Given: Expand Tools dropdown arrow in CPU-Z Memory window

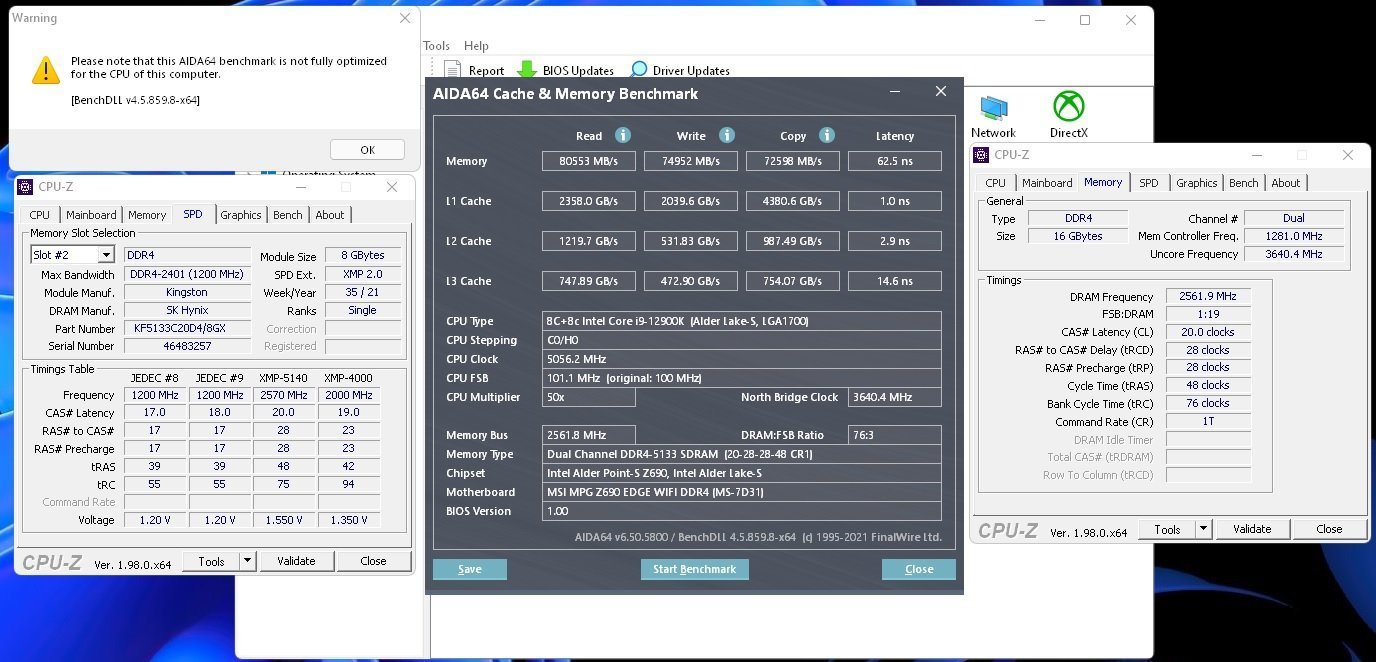Looking at the screenshot, I should [x=1203, y=529].
